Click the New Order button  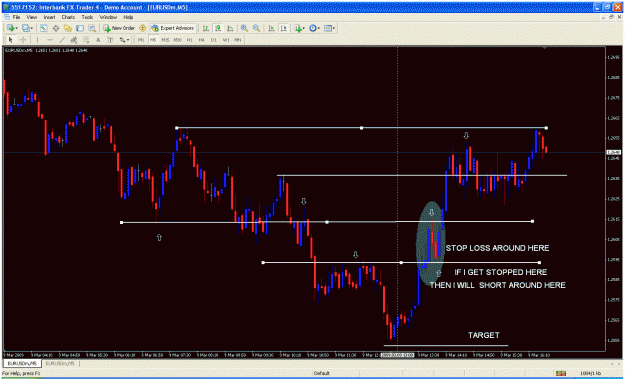(120, 28)
